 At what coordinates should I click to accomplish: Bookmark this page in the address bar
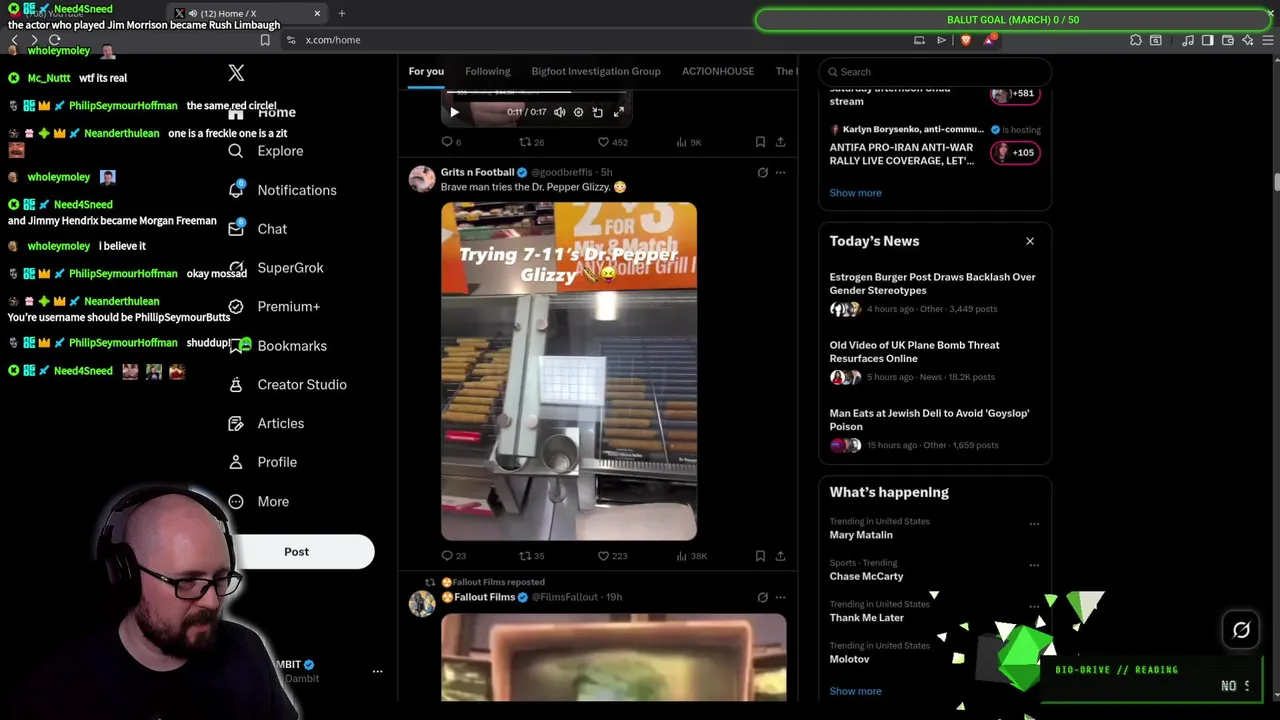[x=264, y=40]
